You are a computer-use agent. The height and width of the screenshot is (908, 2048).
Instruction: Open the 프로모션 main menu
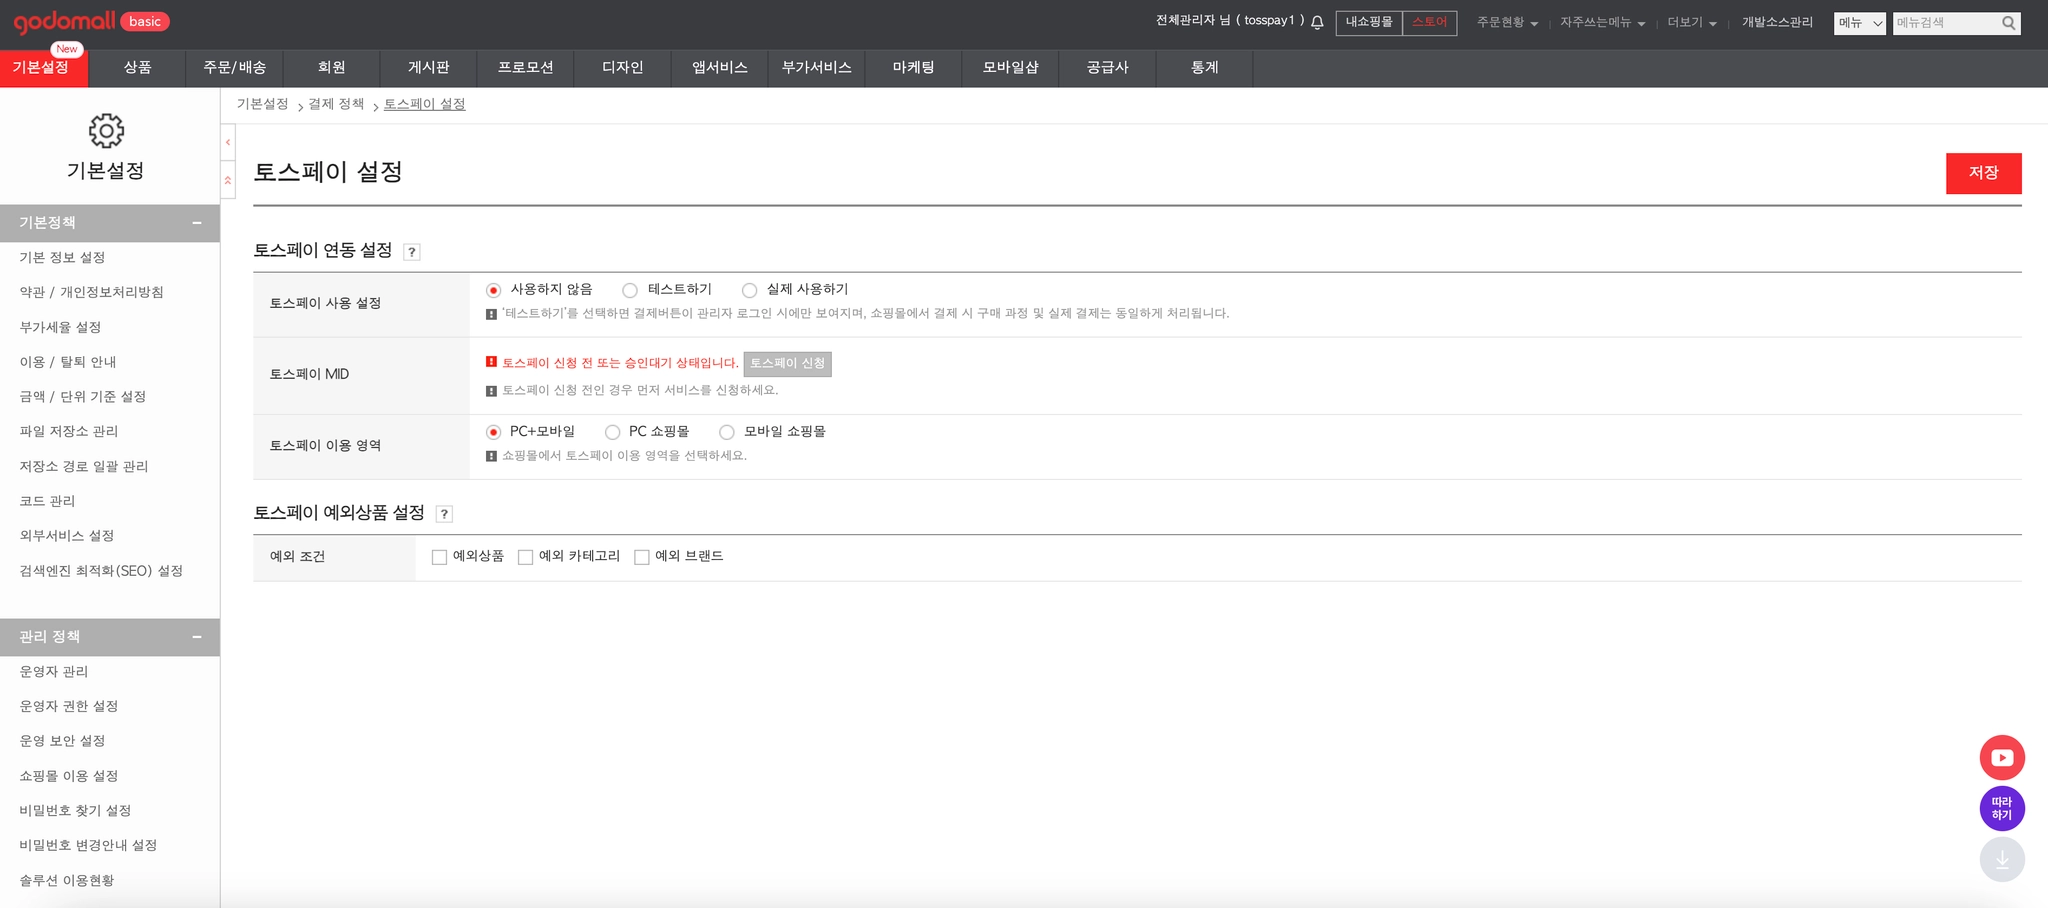526,68
